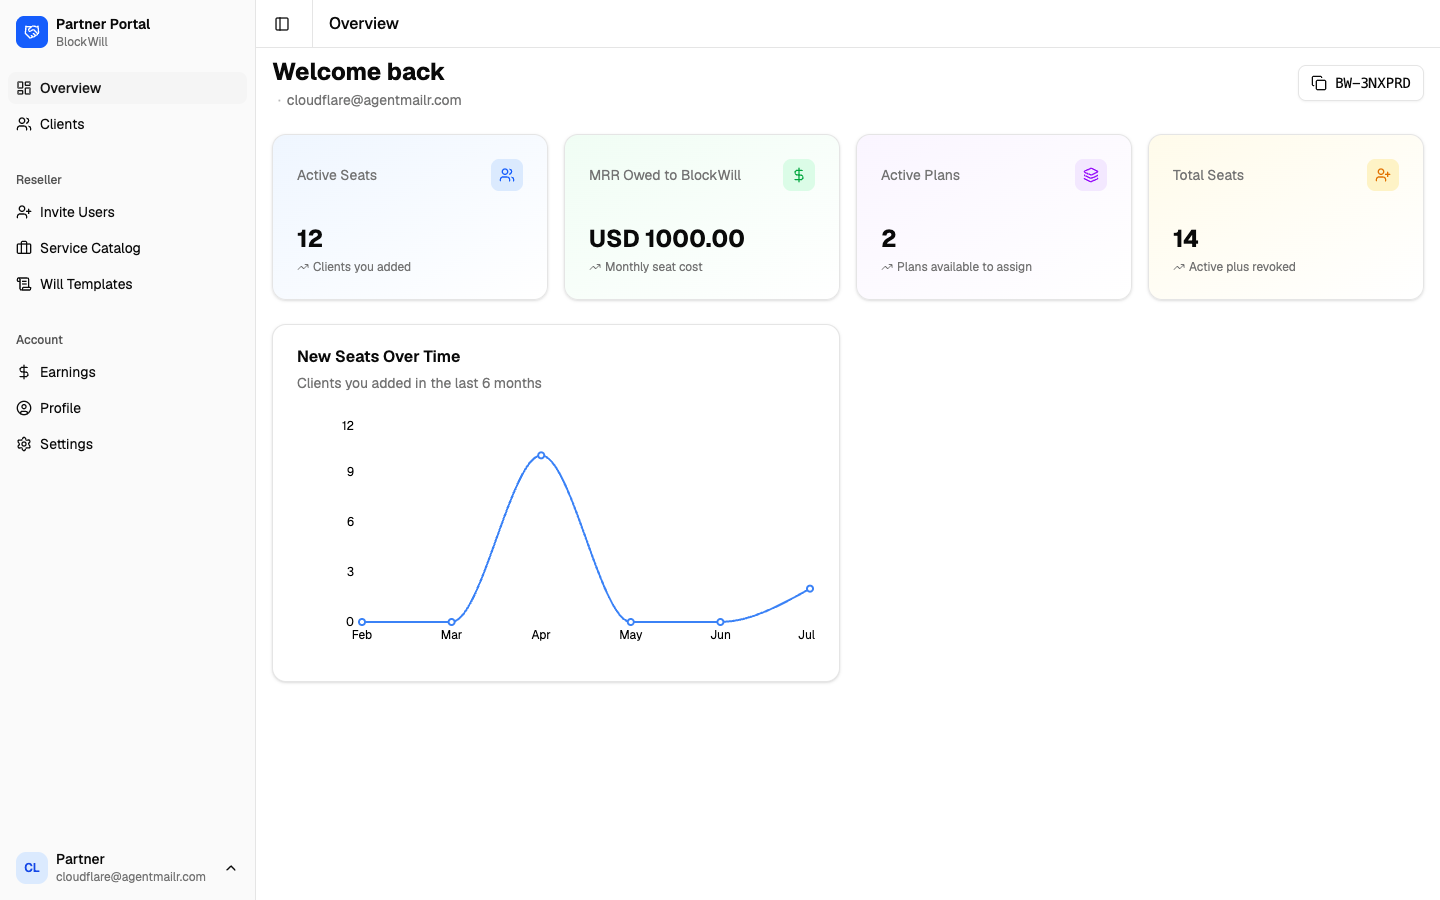The width and height of the screenshot is (1440, 900).
Task: Click the Total Seats value 14
Action: coord(1186,239)
